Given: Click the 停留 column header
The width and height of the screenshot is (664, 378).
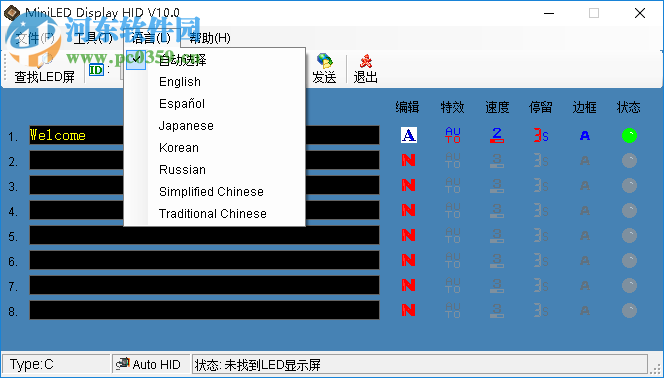Looking at the screenshot, I should [541, 108].
